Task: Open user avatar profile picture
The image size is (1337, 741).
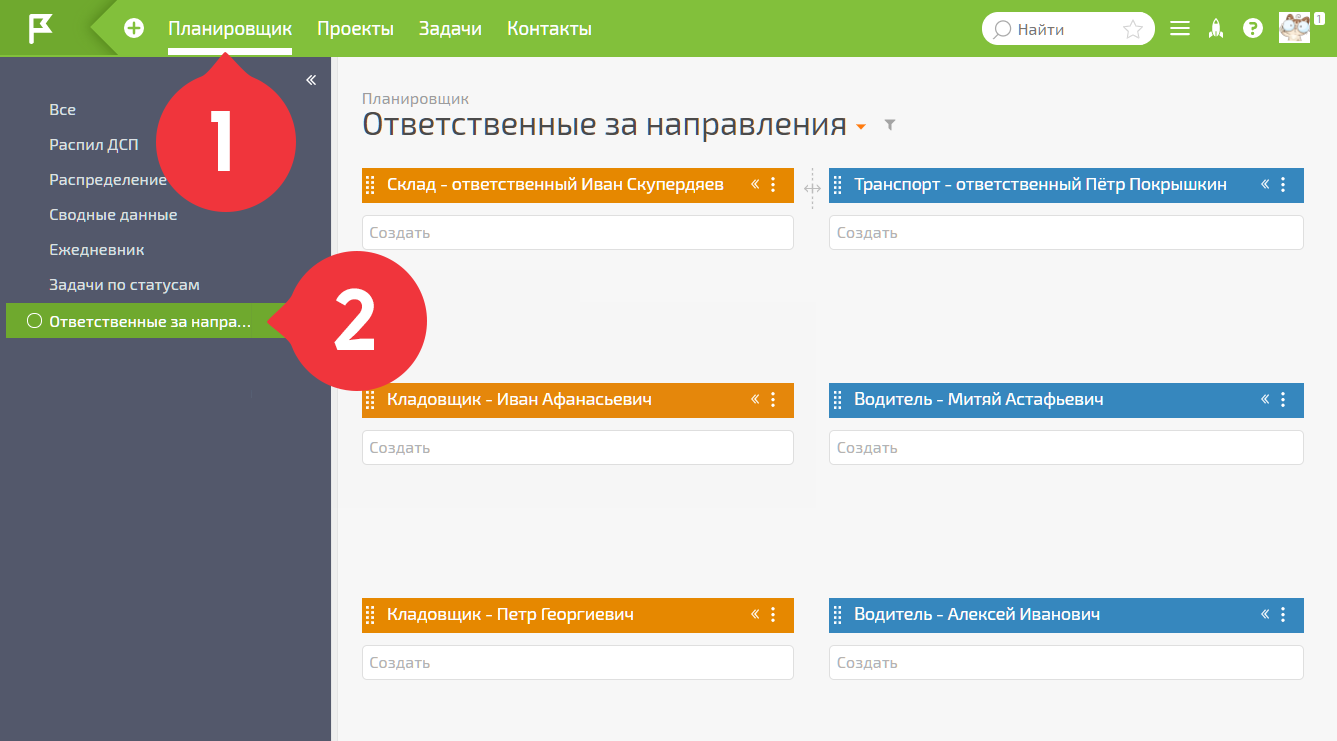Action: tap(1294, 28)
